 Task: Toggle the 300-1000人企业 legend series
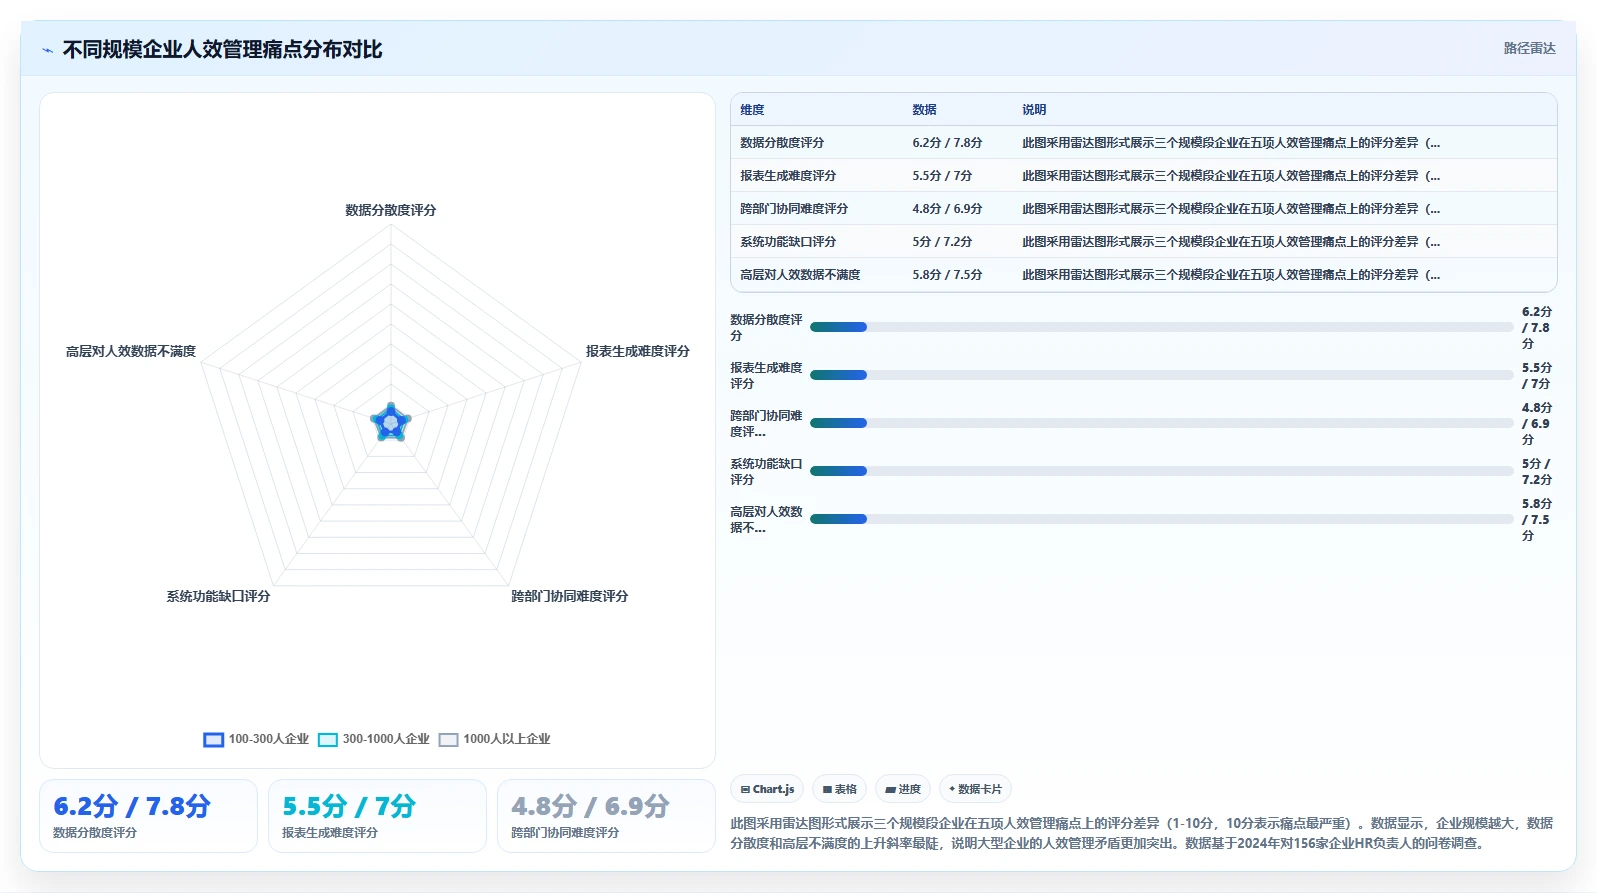(374, 739)
